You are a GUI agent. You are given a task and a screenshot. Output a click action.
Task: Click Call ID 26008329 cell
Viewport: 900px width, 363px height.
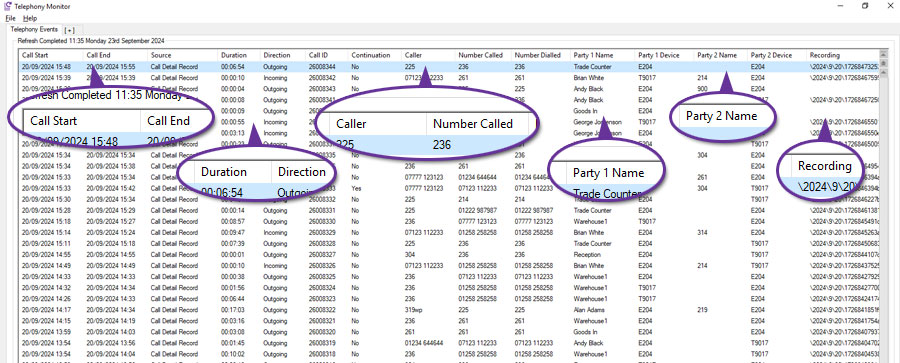tap(322, 233)
